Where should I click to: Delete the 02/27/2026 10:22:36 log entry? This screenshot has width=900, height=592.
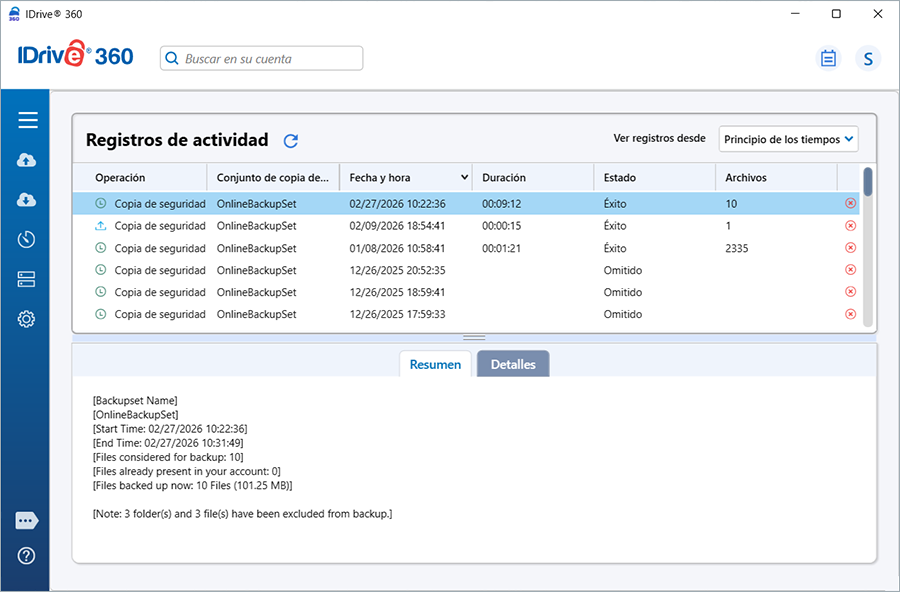[x=850, y=203]
